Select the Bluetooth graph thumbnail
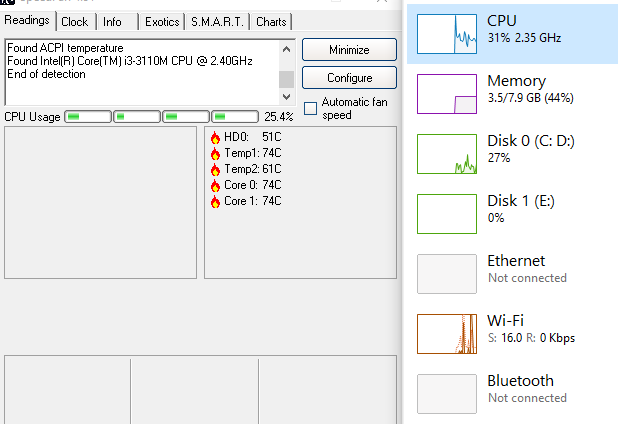The image size is (620, 424). (447, 394)
